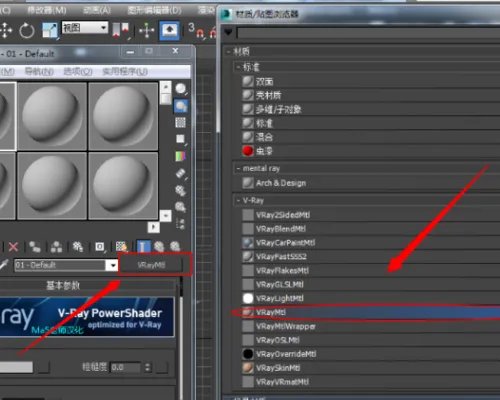This screenshot has height=400, width=500.
Task: Click the Make Preview icon
Action: tap(180, 173)
